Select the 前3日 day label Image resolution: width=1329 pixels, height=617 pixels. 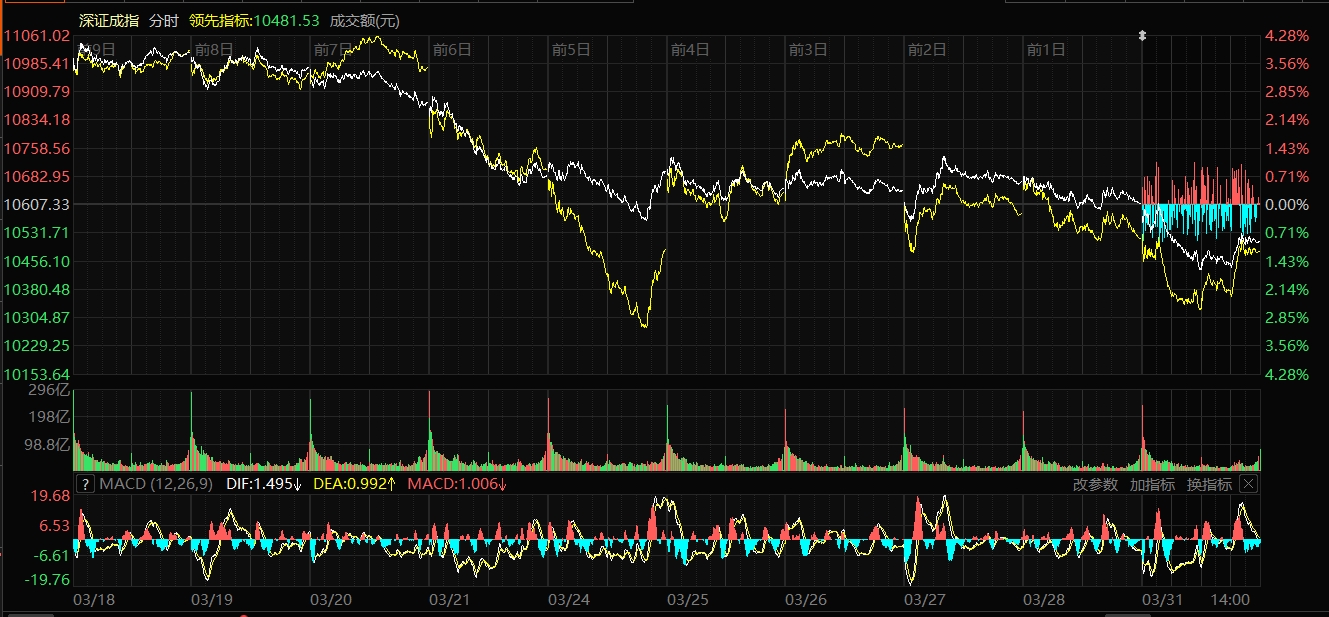click(x=808, y=48)
